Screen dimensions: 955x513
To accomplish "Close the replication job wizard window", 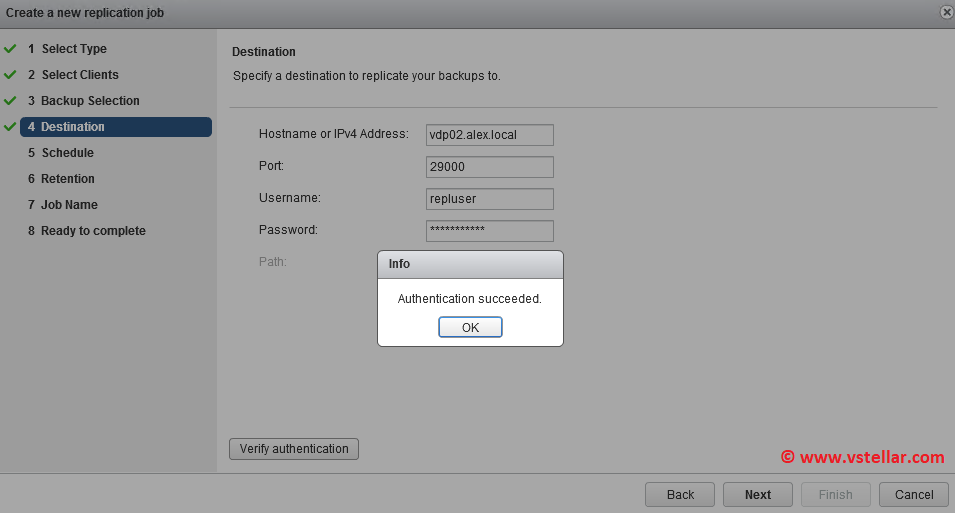I will point(946,12).
